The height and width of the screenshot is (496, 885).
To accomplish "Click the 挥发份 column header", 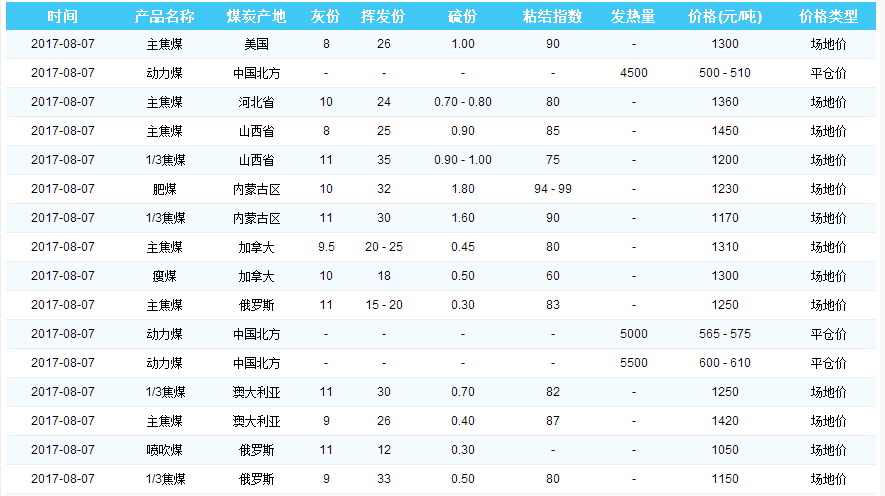I will point(383,17).
